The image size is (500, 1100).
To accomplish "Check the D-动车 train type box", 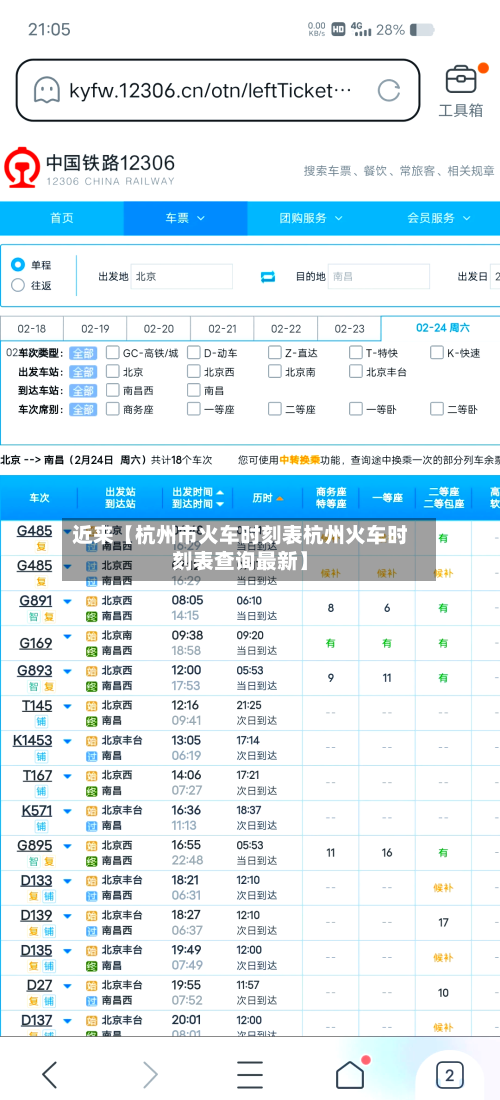I will coord(194,353).
